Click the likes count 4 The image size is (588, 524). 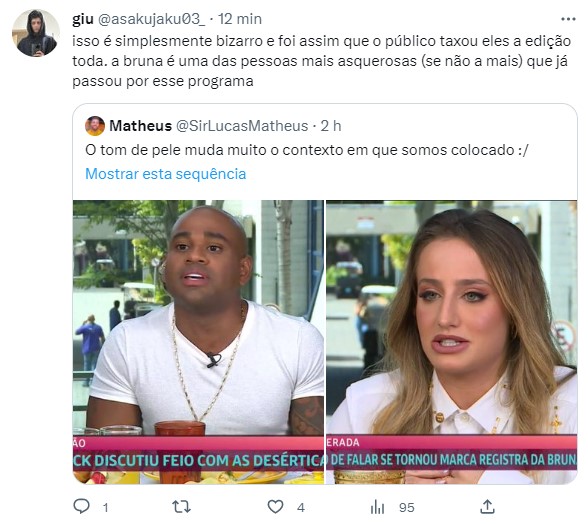(x=301, y=507)
